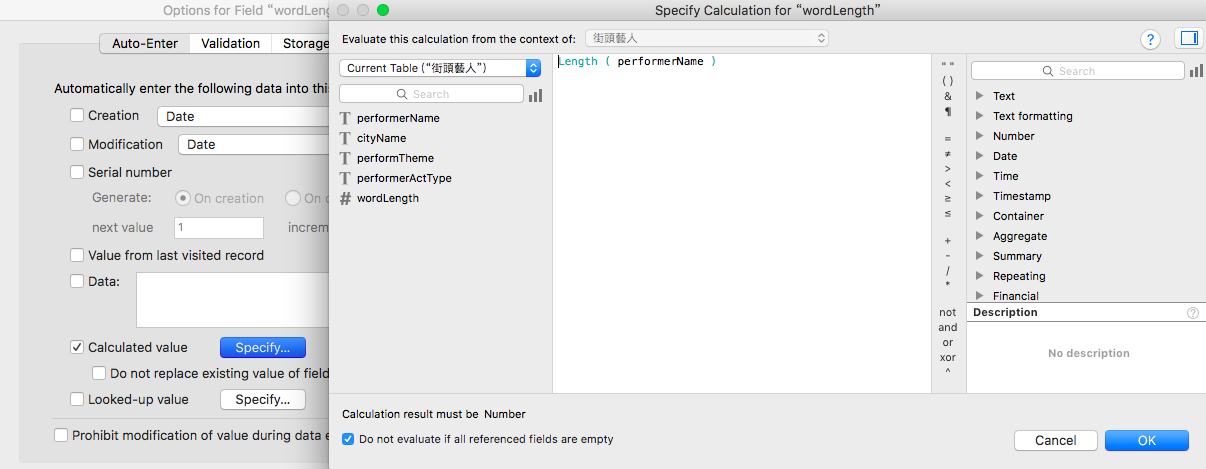Insert equals operator
Screen dimensions: 1206x469
click(948, 139)
